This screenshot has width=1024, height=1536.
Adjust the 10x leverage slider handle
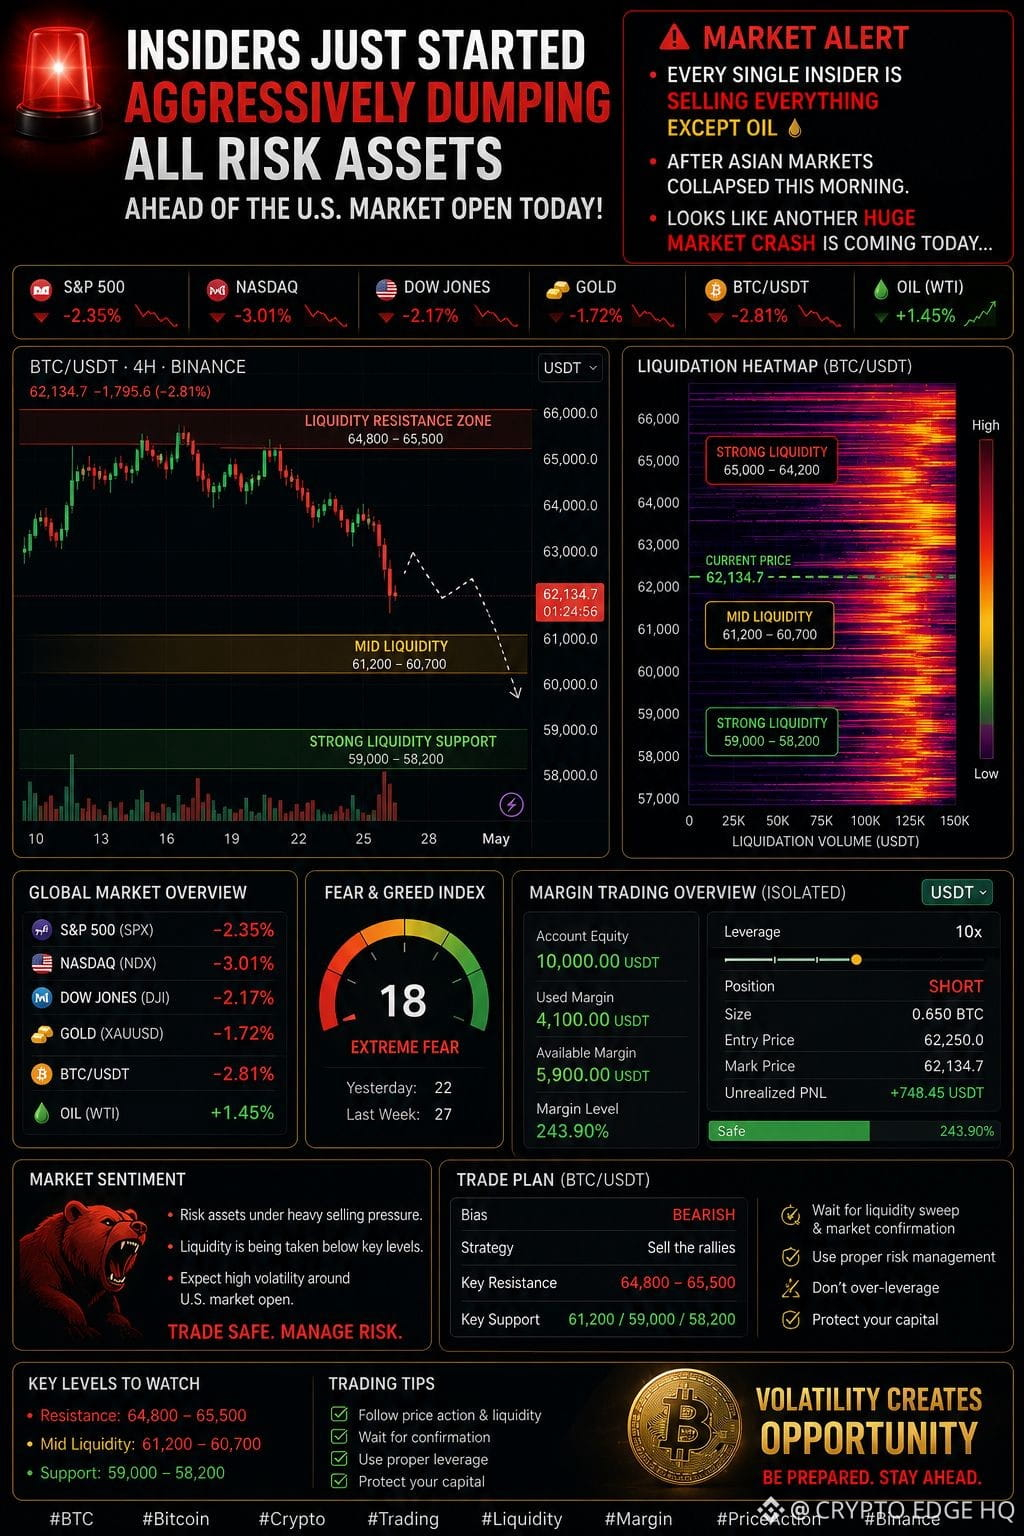pyautogui.click(x=856, y=960)
